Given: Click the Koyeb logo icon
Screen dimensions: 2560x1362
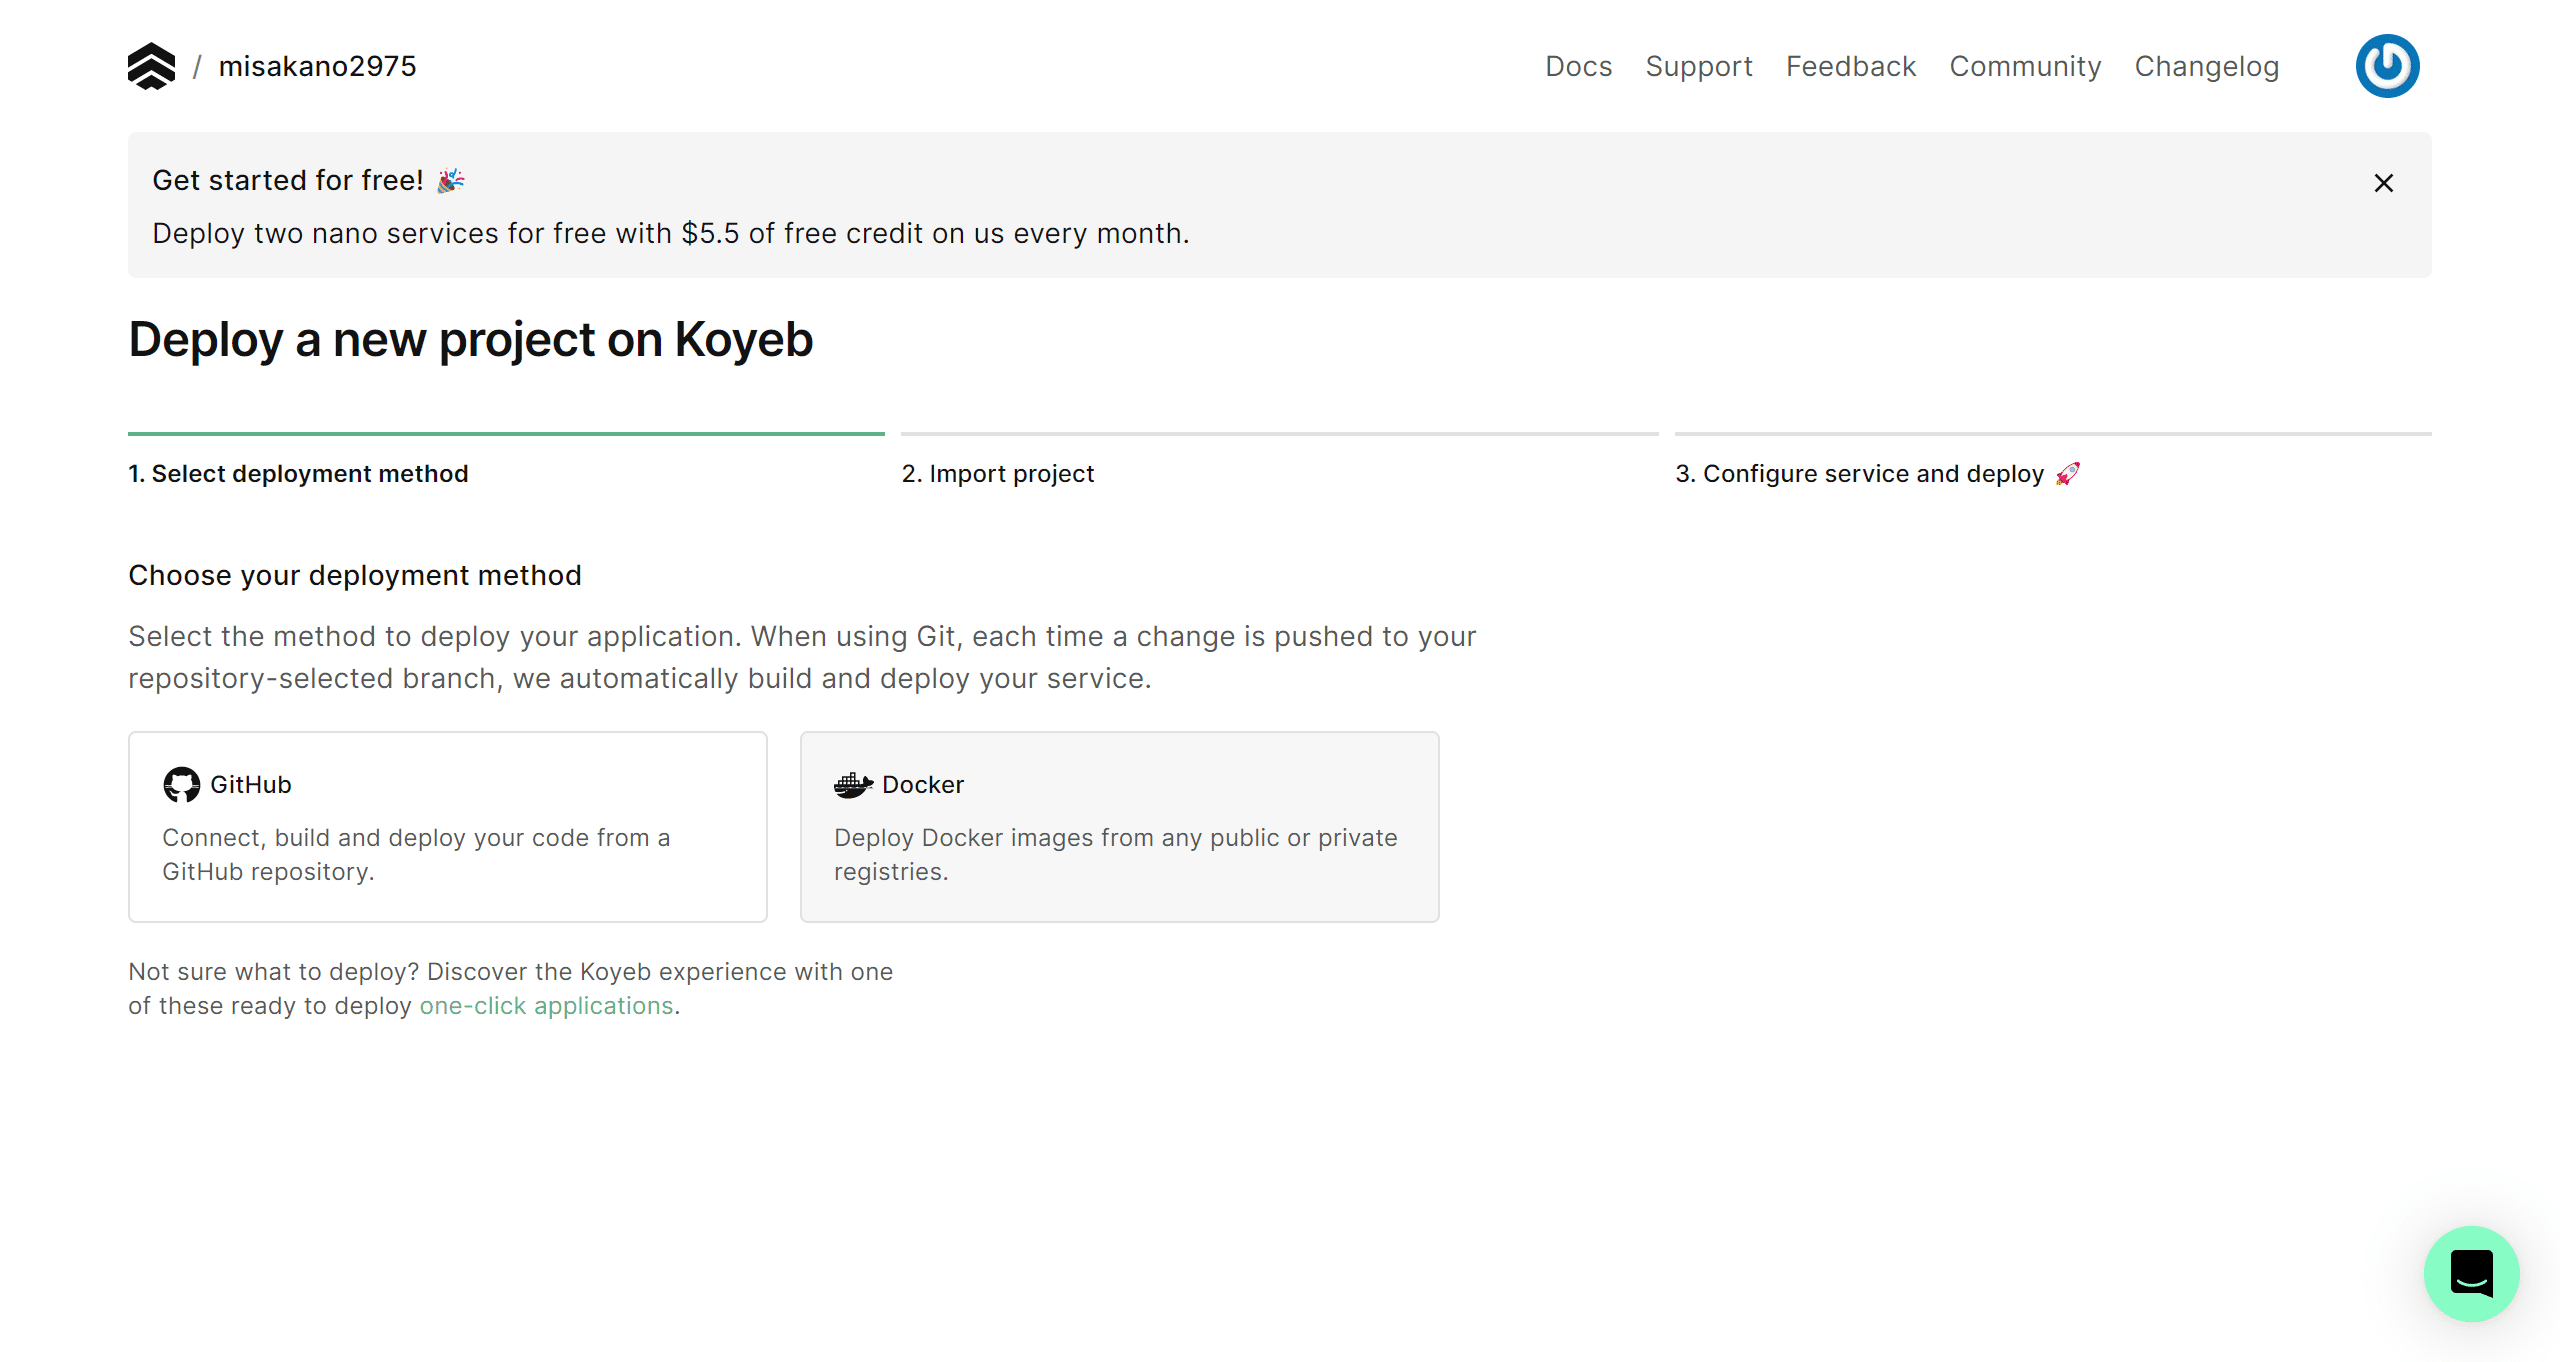Looking at the screenshot, I should [151, 66].
